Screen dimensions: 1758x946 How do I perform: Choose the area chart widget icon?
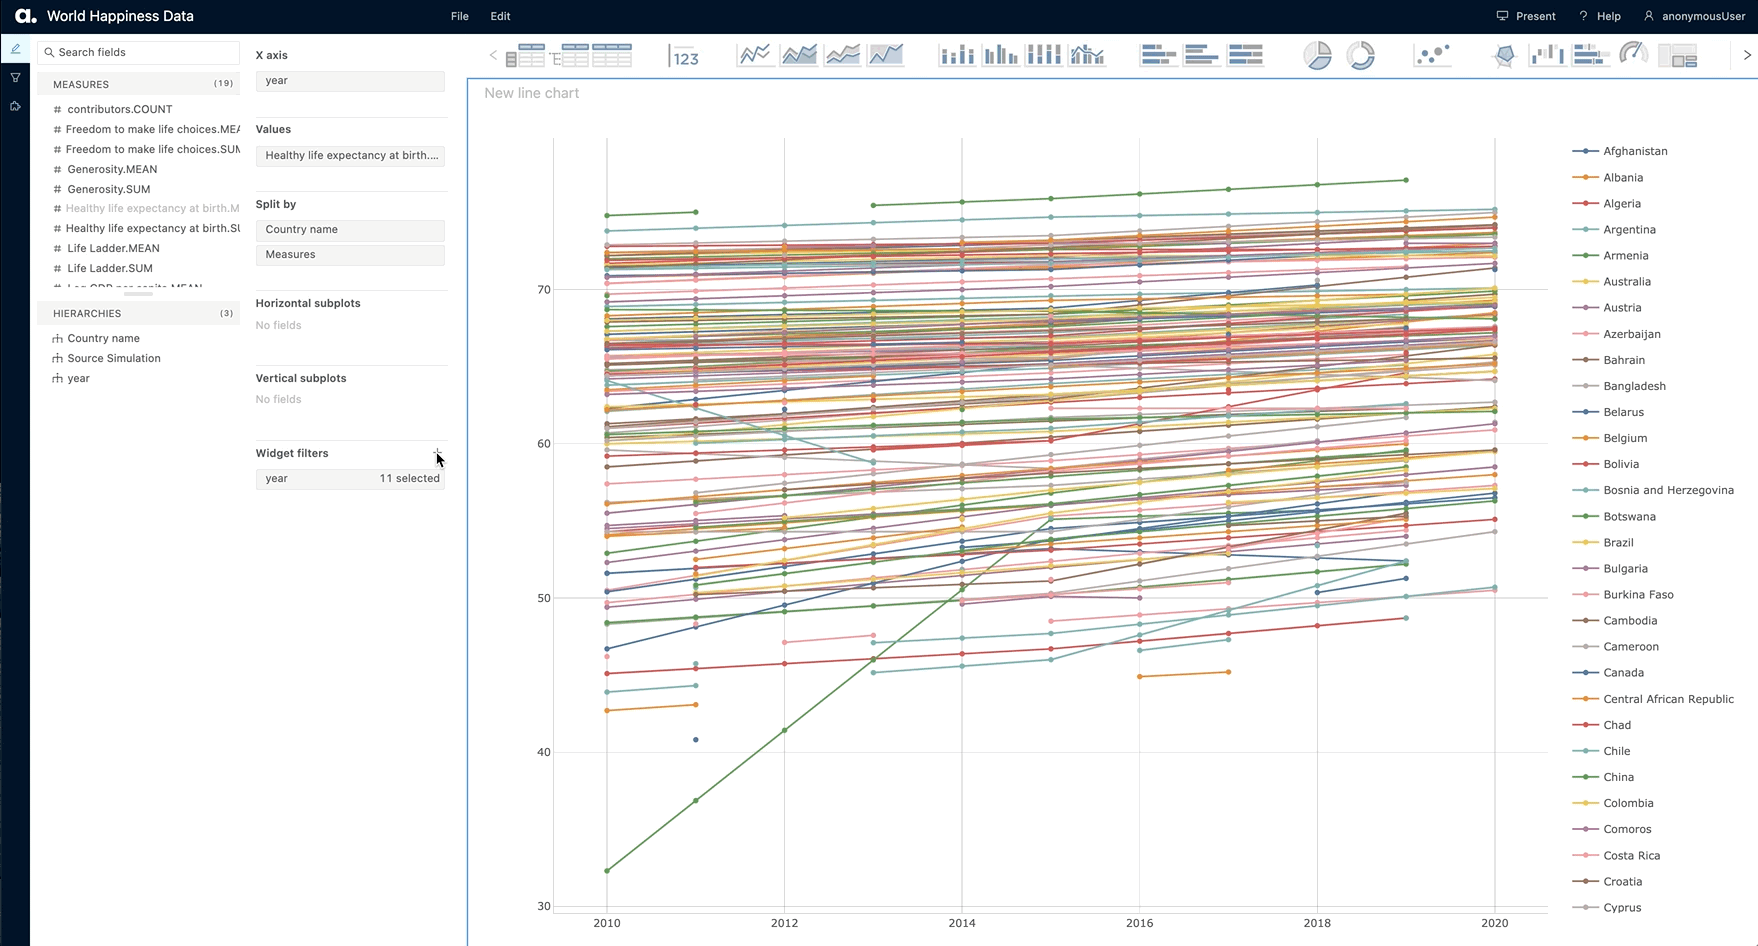799,55
